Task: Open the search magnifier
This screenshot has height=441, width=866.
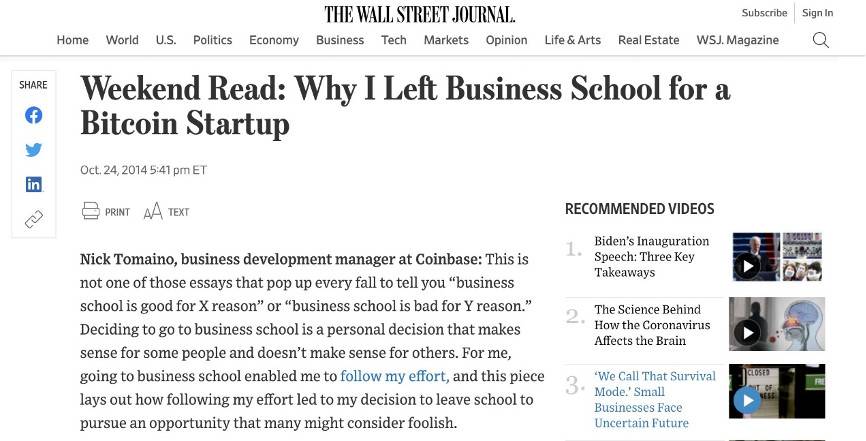Action: tap(821, 40)
